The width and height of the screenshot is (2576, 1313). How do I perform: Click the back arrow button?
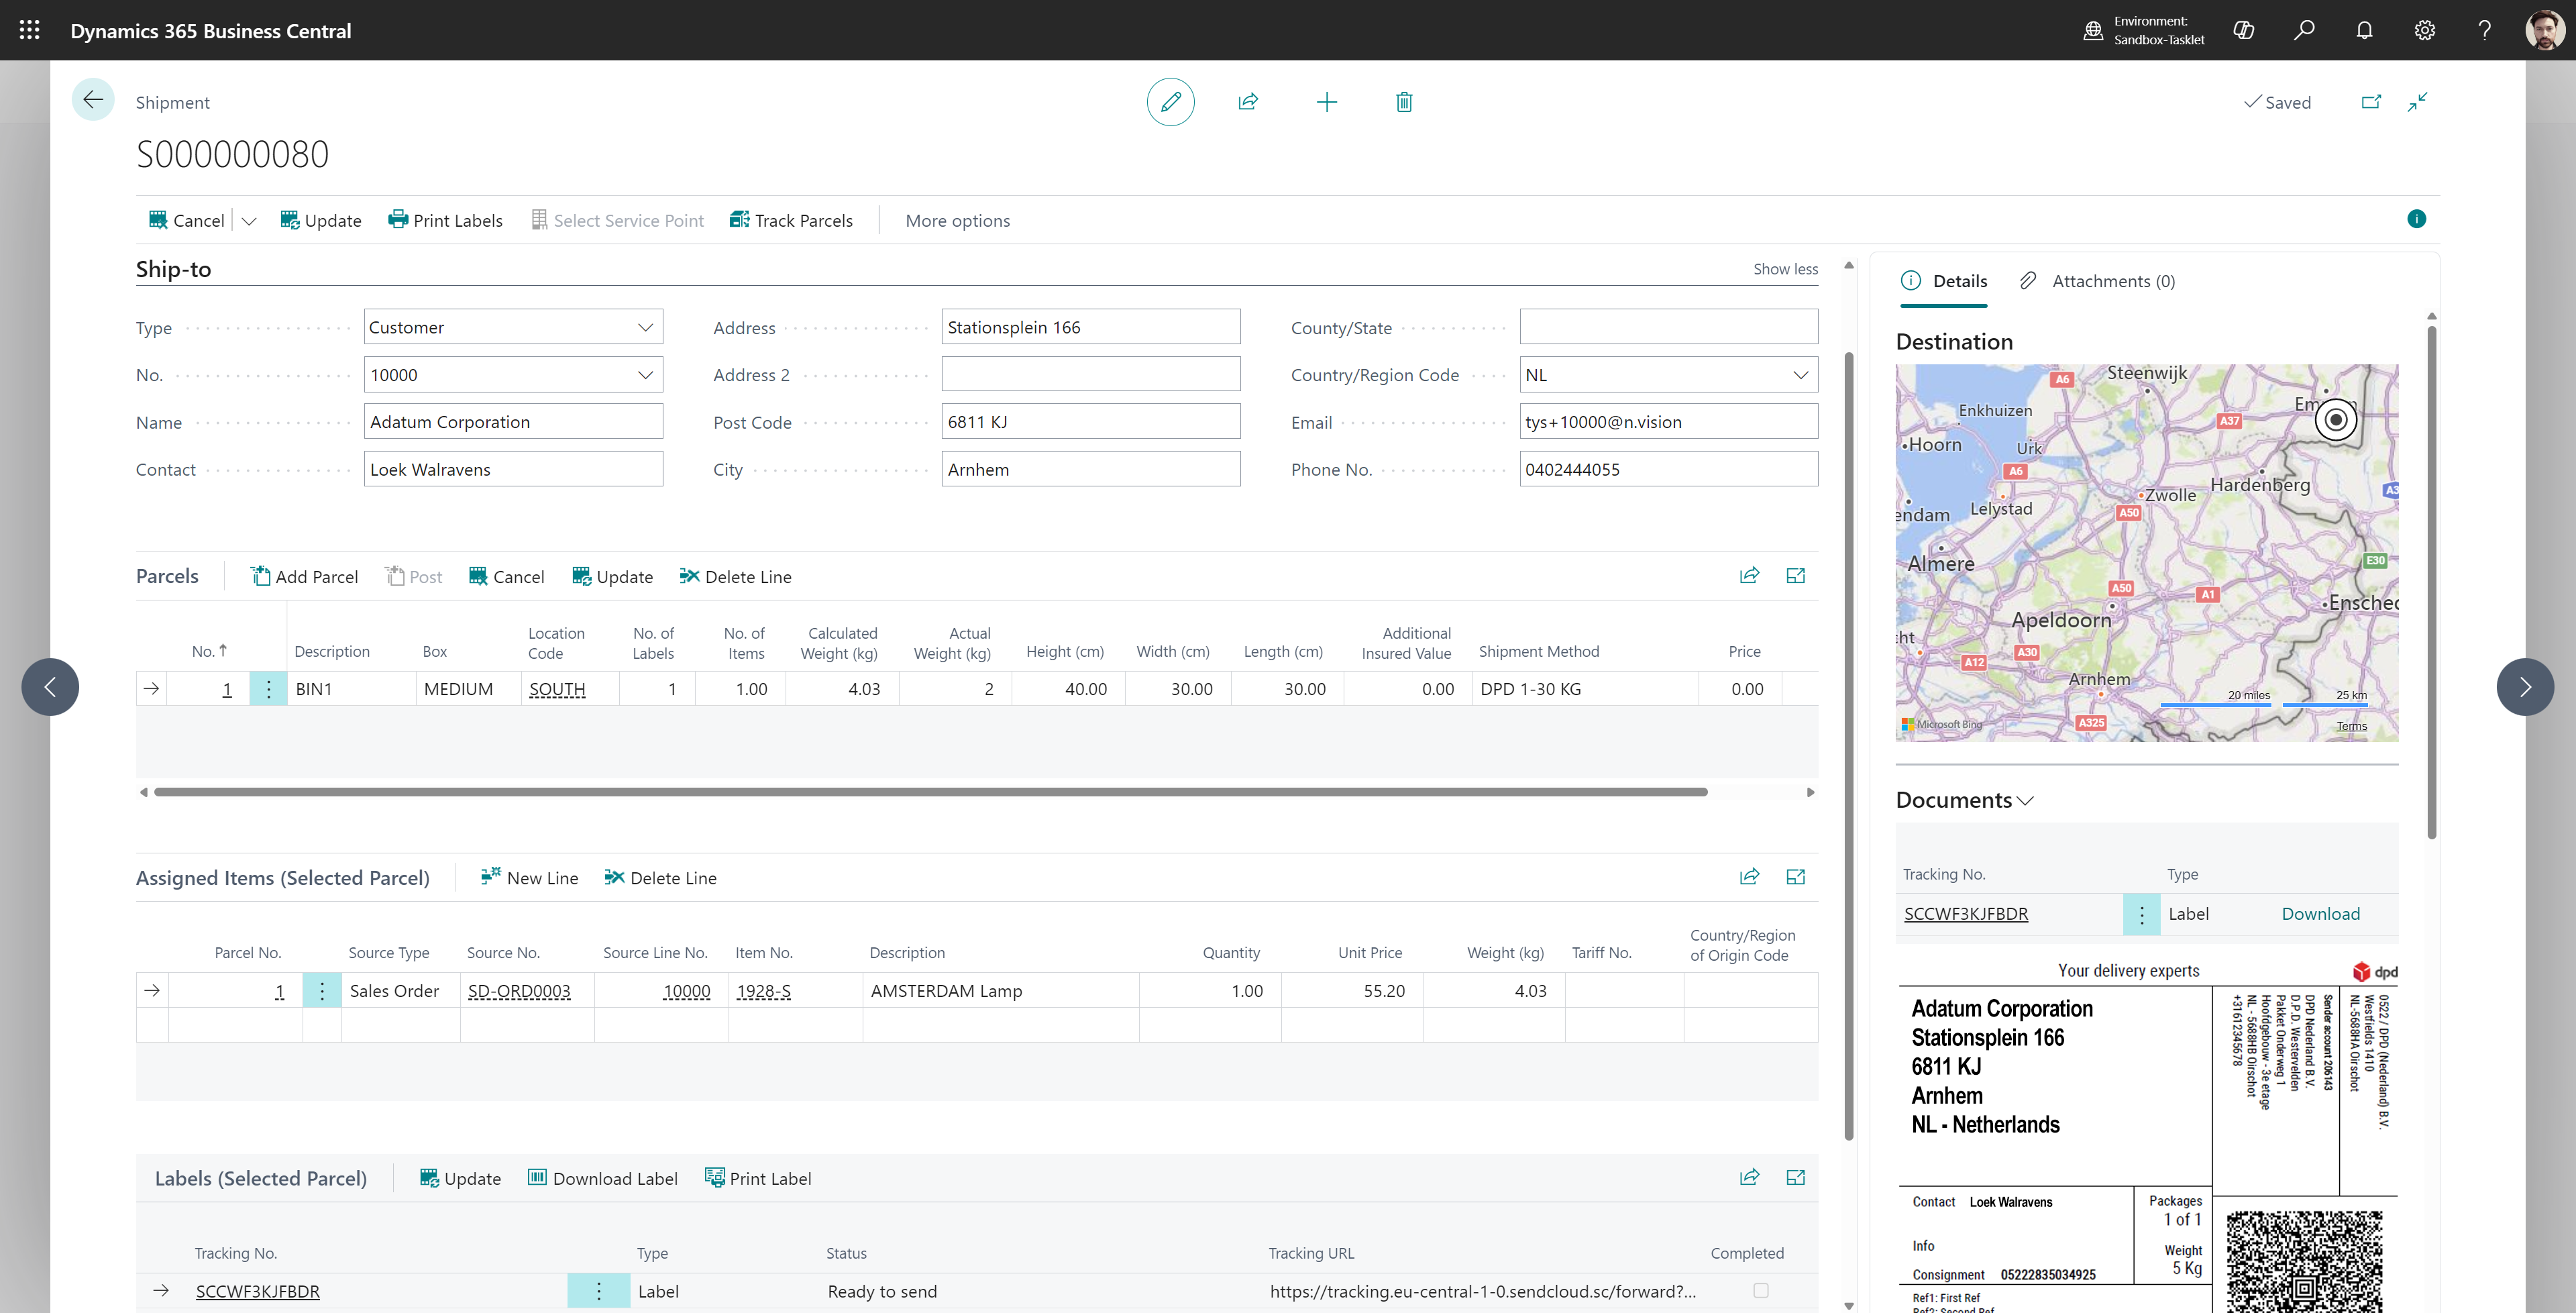93,100
